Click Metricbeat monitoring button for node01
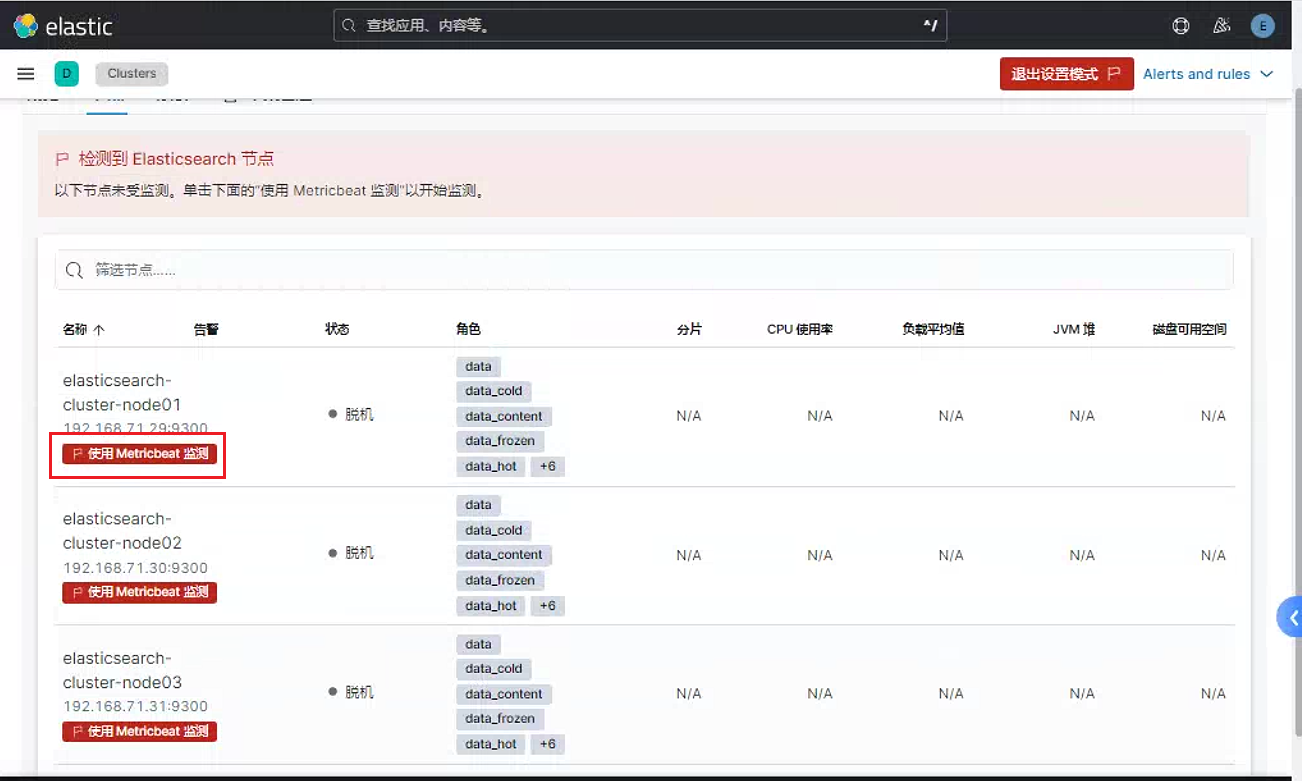 pos(140,454)
